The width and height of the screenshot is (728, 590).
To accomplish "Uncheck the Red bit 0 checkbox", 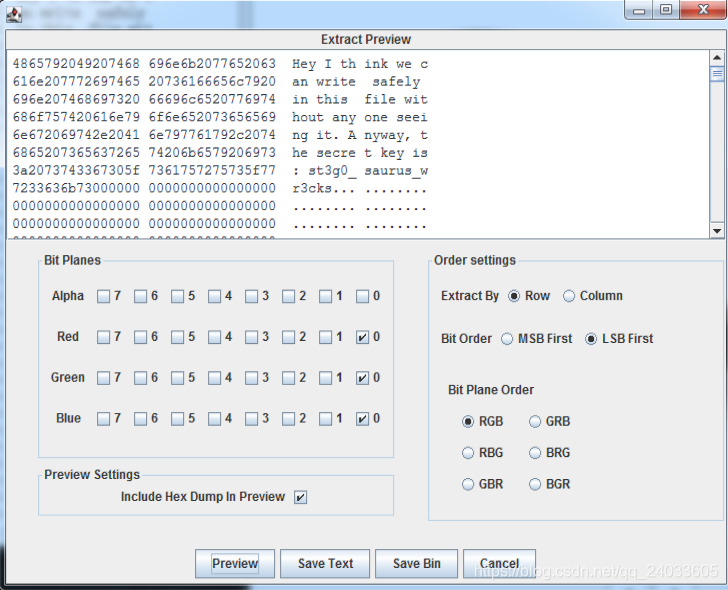I will pos(362,337).
